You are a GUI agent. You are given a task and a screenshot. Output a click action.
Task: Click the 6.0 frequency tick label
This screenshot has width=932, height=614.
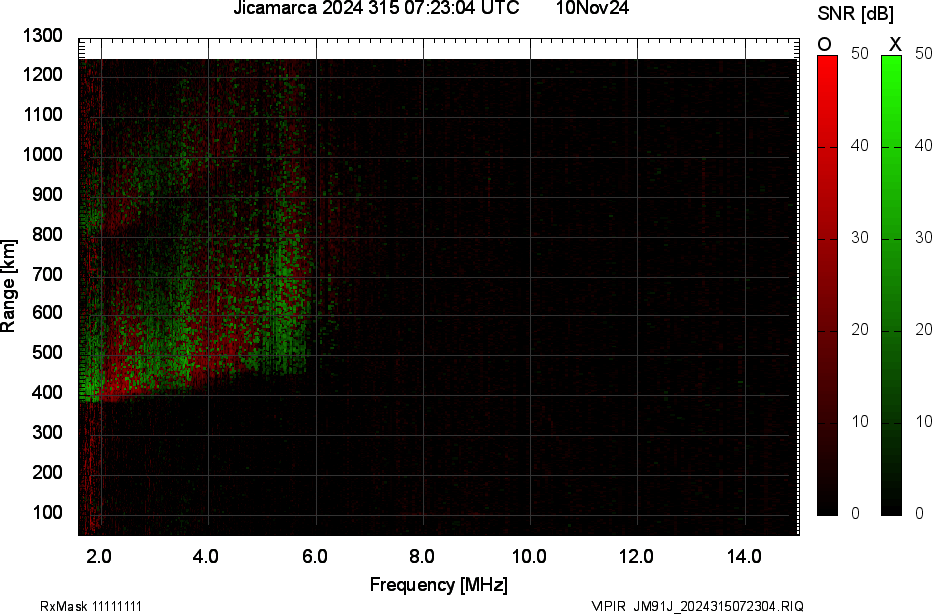tap(314, 556)
